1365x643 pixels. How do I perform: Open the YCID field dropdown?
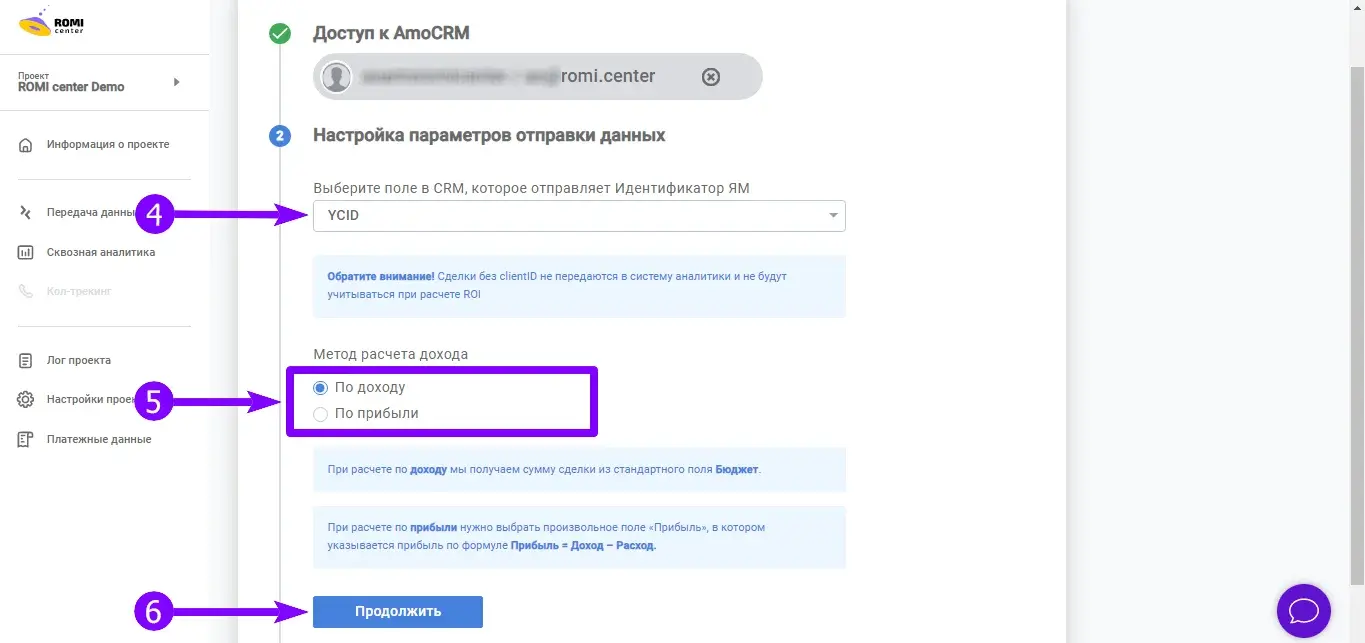[579, 216]
